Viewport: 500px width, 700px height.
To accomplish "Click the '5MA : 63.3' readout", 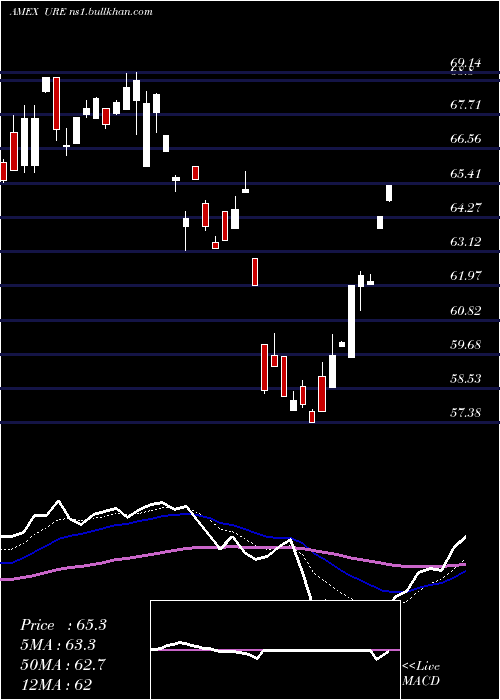I will click(x=58, y=645).
